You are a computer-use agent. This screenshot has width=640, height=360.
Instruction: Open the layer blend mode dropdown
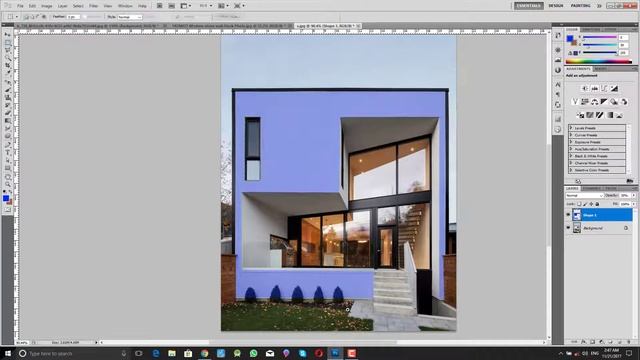[584, 196]
